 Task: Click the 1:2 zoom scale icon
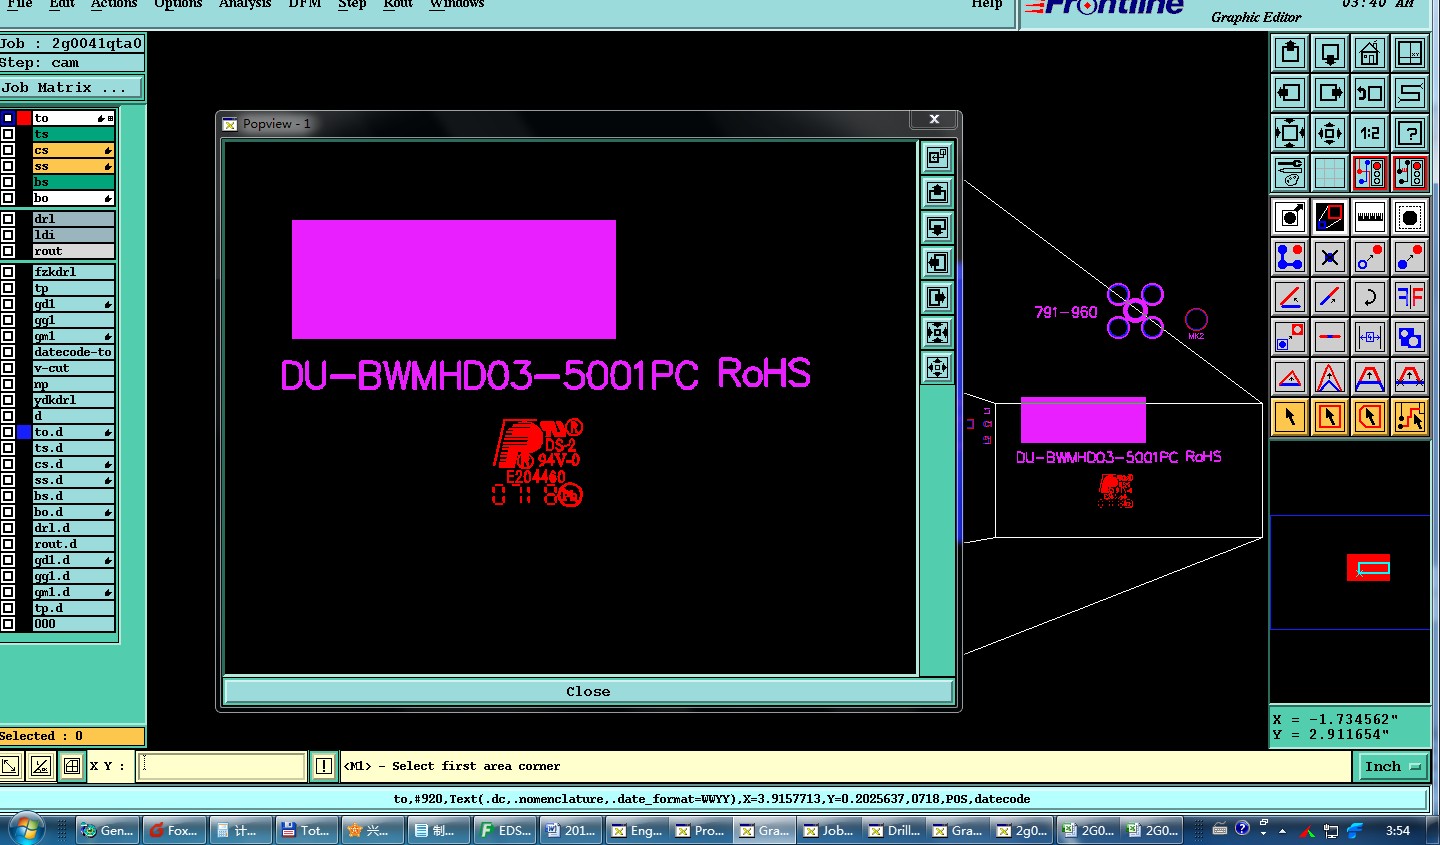(1370, 133)
